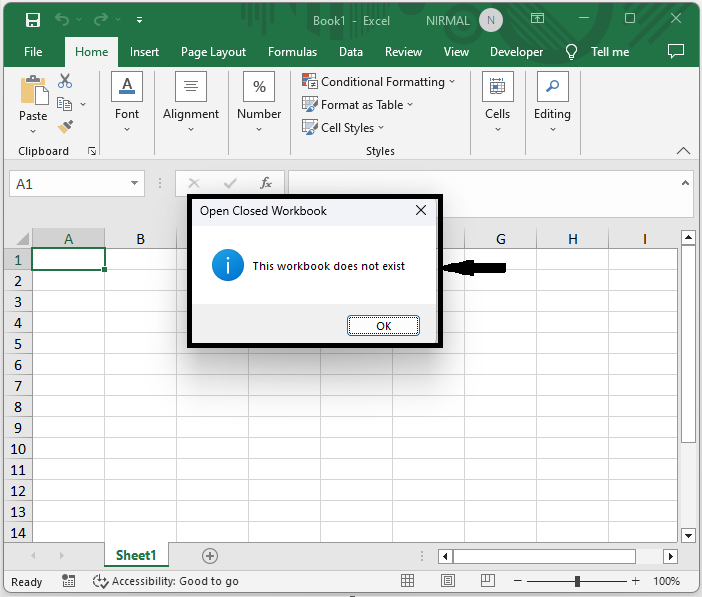Click the Tell me lightbulb search
The image size is (702, 597).
click(x=598, y=52)
